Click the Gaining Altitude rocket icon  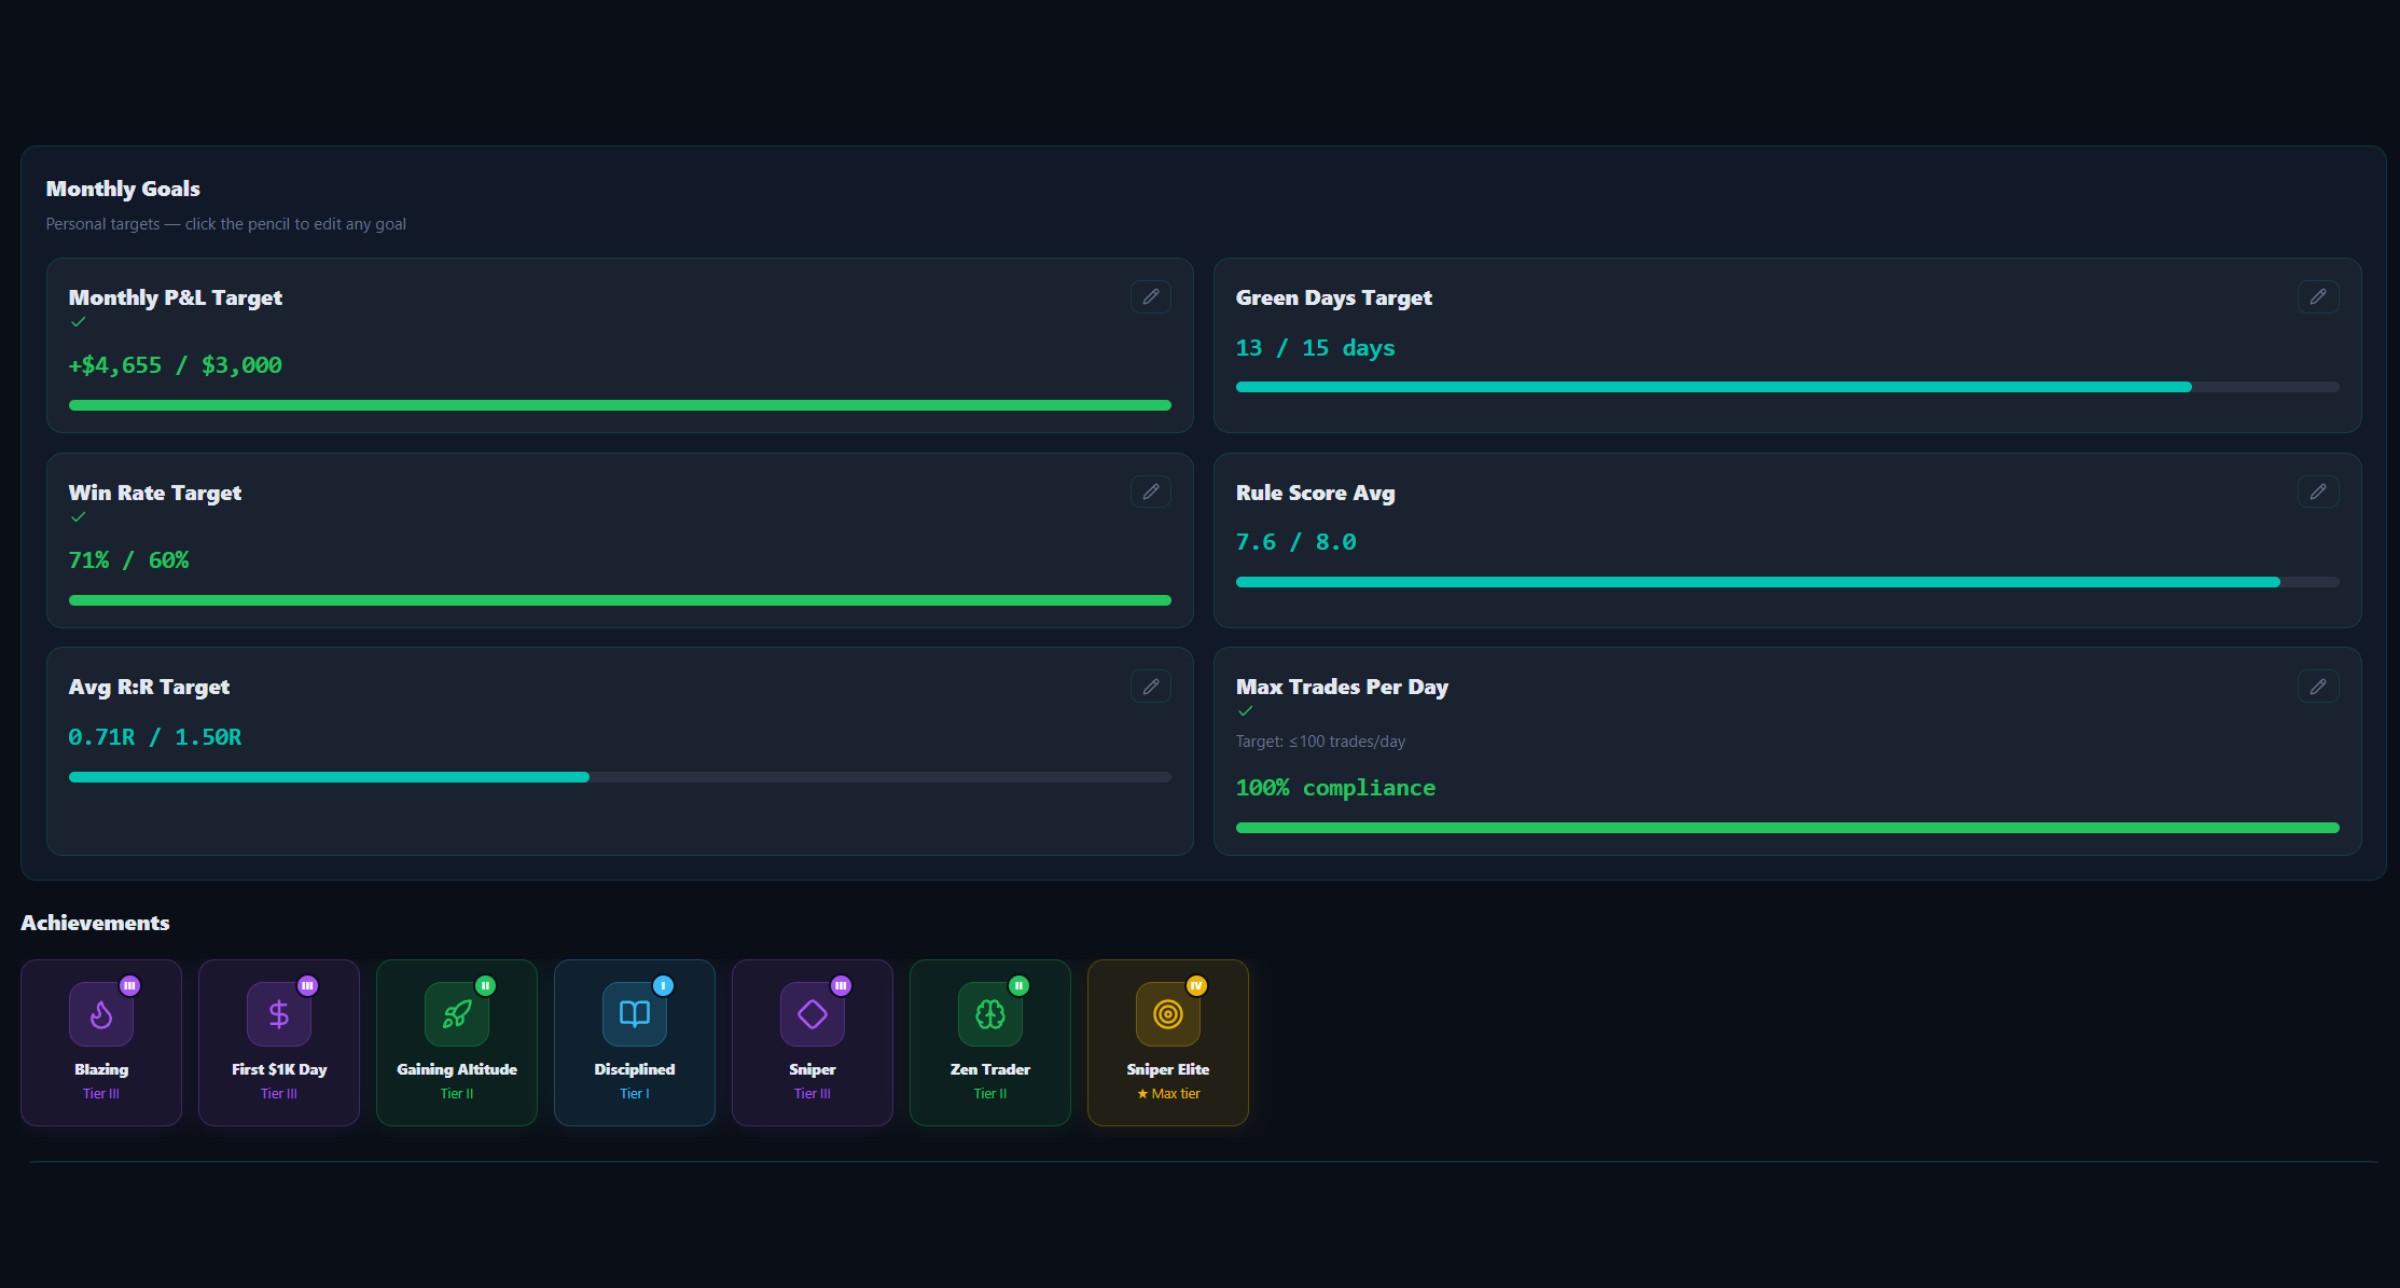point(457,1014)
